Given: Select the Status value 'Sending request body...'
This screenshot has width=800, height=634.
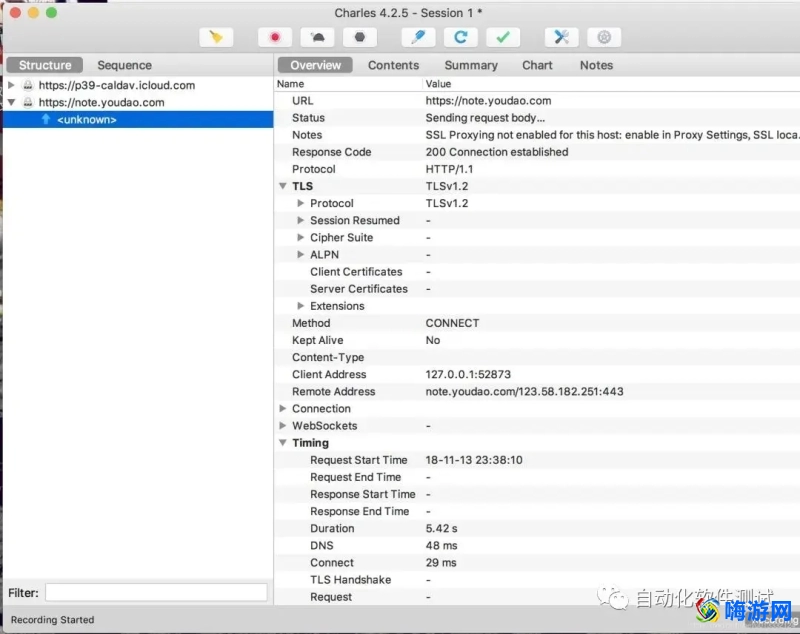Looking at the screenshot, I should (485, 118).
